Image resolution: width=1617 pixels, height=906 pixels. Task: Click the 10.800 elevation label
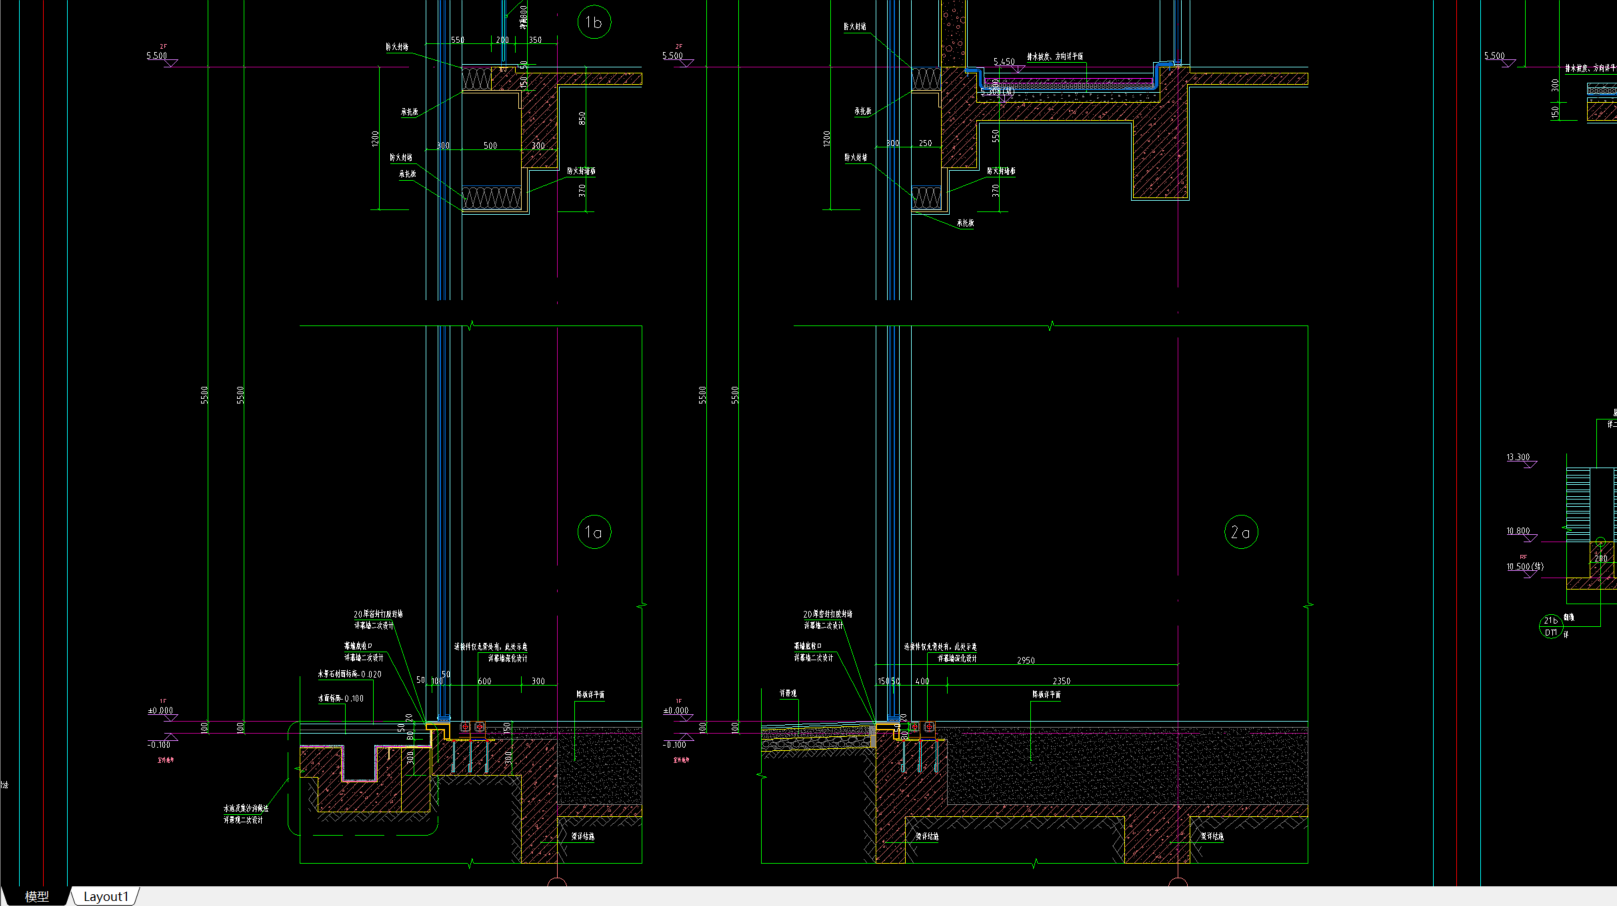point(1518,531)
